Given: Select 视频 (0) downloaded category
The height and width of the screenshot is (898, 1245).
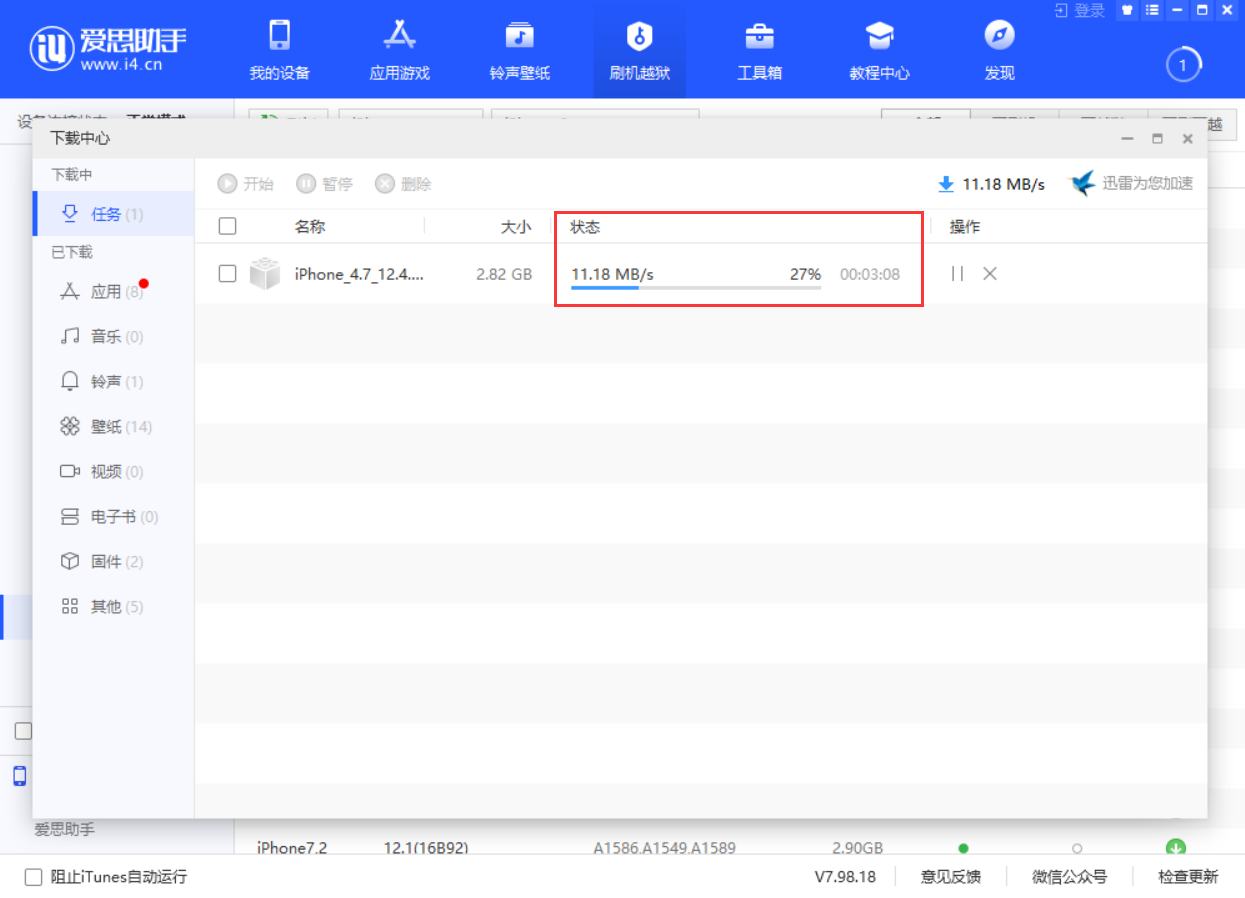Looking at the screenshot, I should click(114, 472).
